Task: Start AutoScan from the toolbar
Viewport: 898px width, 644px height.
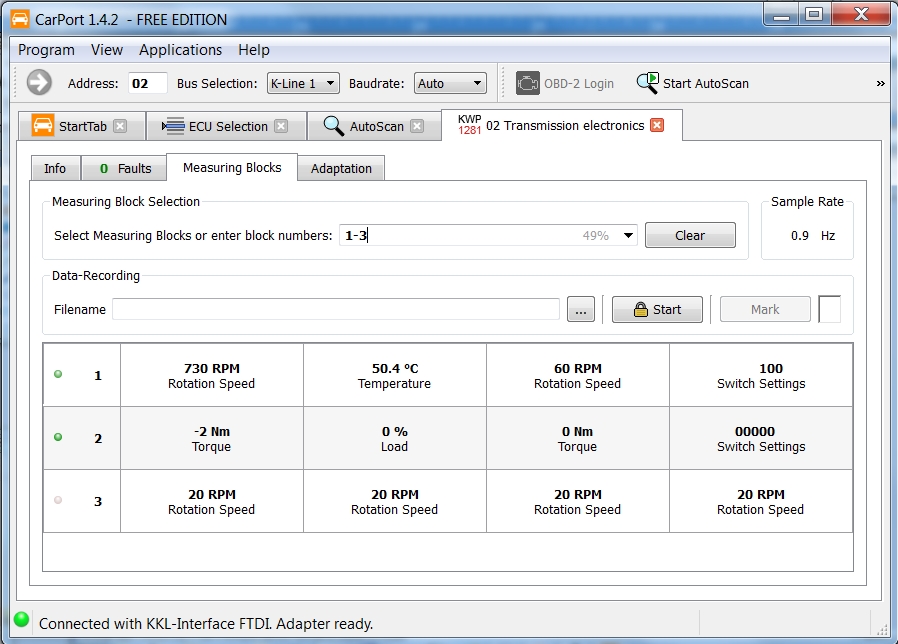Action: (x=694, y=83)
